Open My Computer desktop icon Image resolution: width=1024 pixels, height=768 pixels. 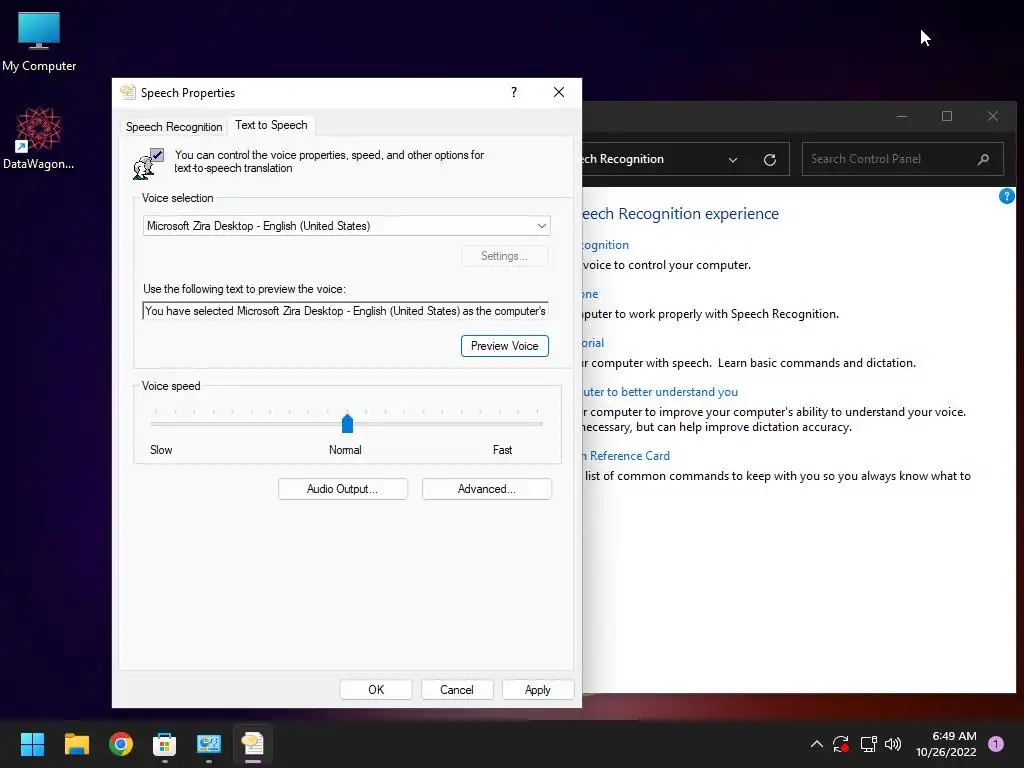(x=39, y=42)
